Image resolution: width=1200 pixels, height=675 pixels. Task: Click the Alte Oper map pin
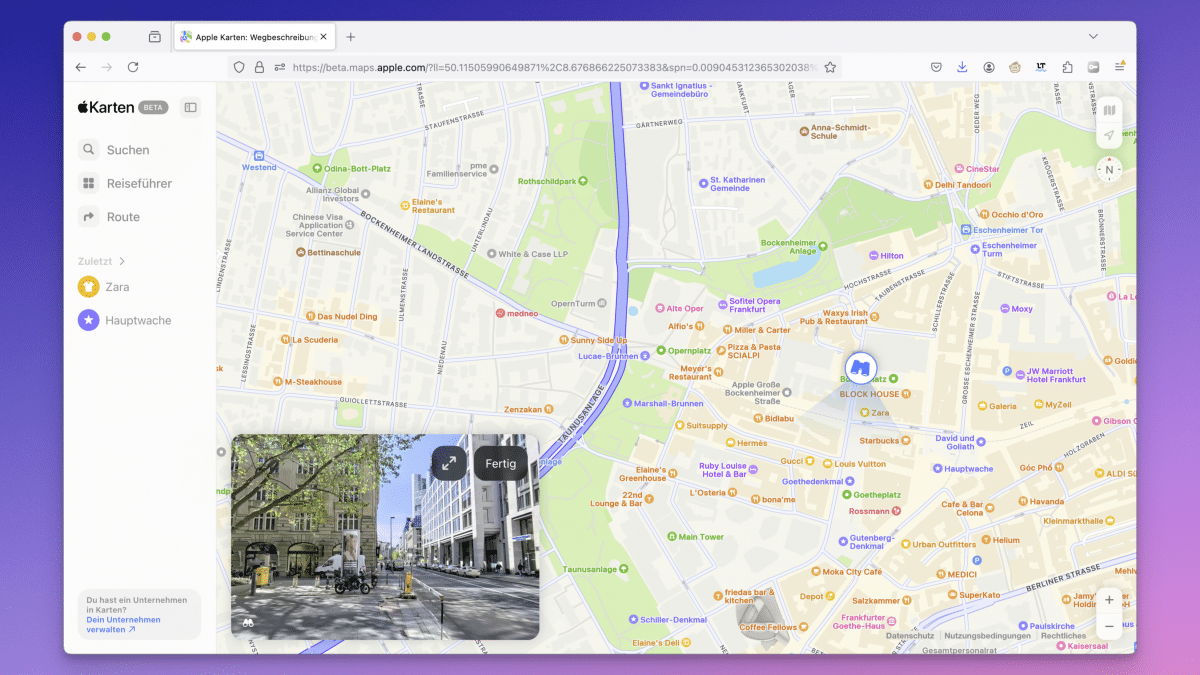[x=659, y=309]
